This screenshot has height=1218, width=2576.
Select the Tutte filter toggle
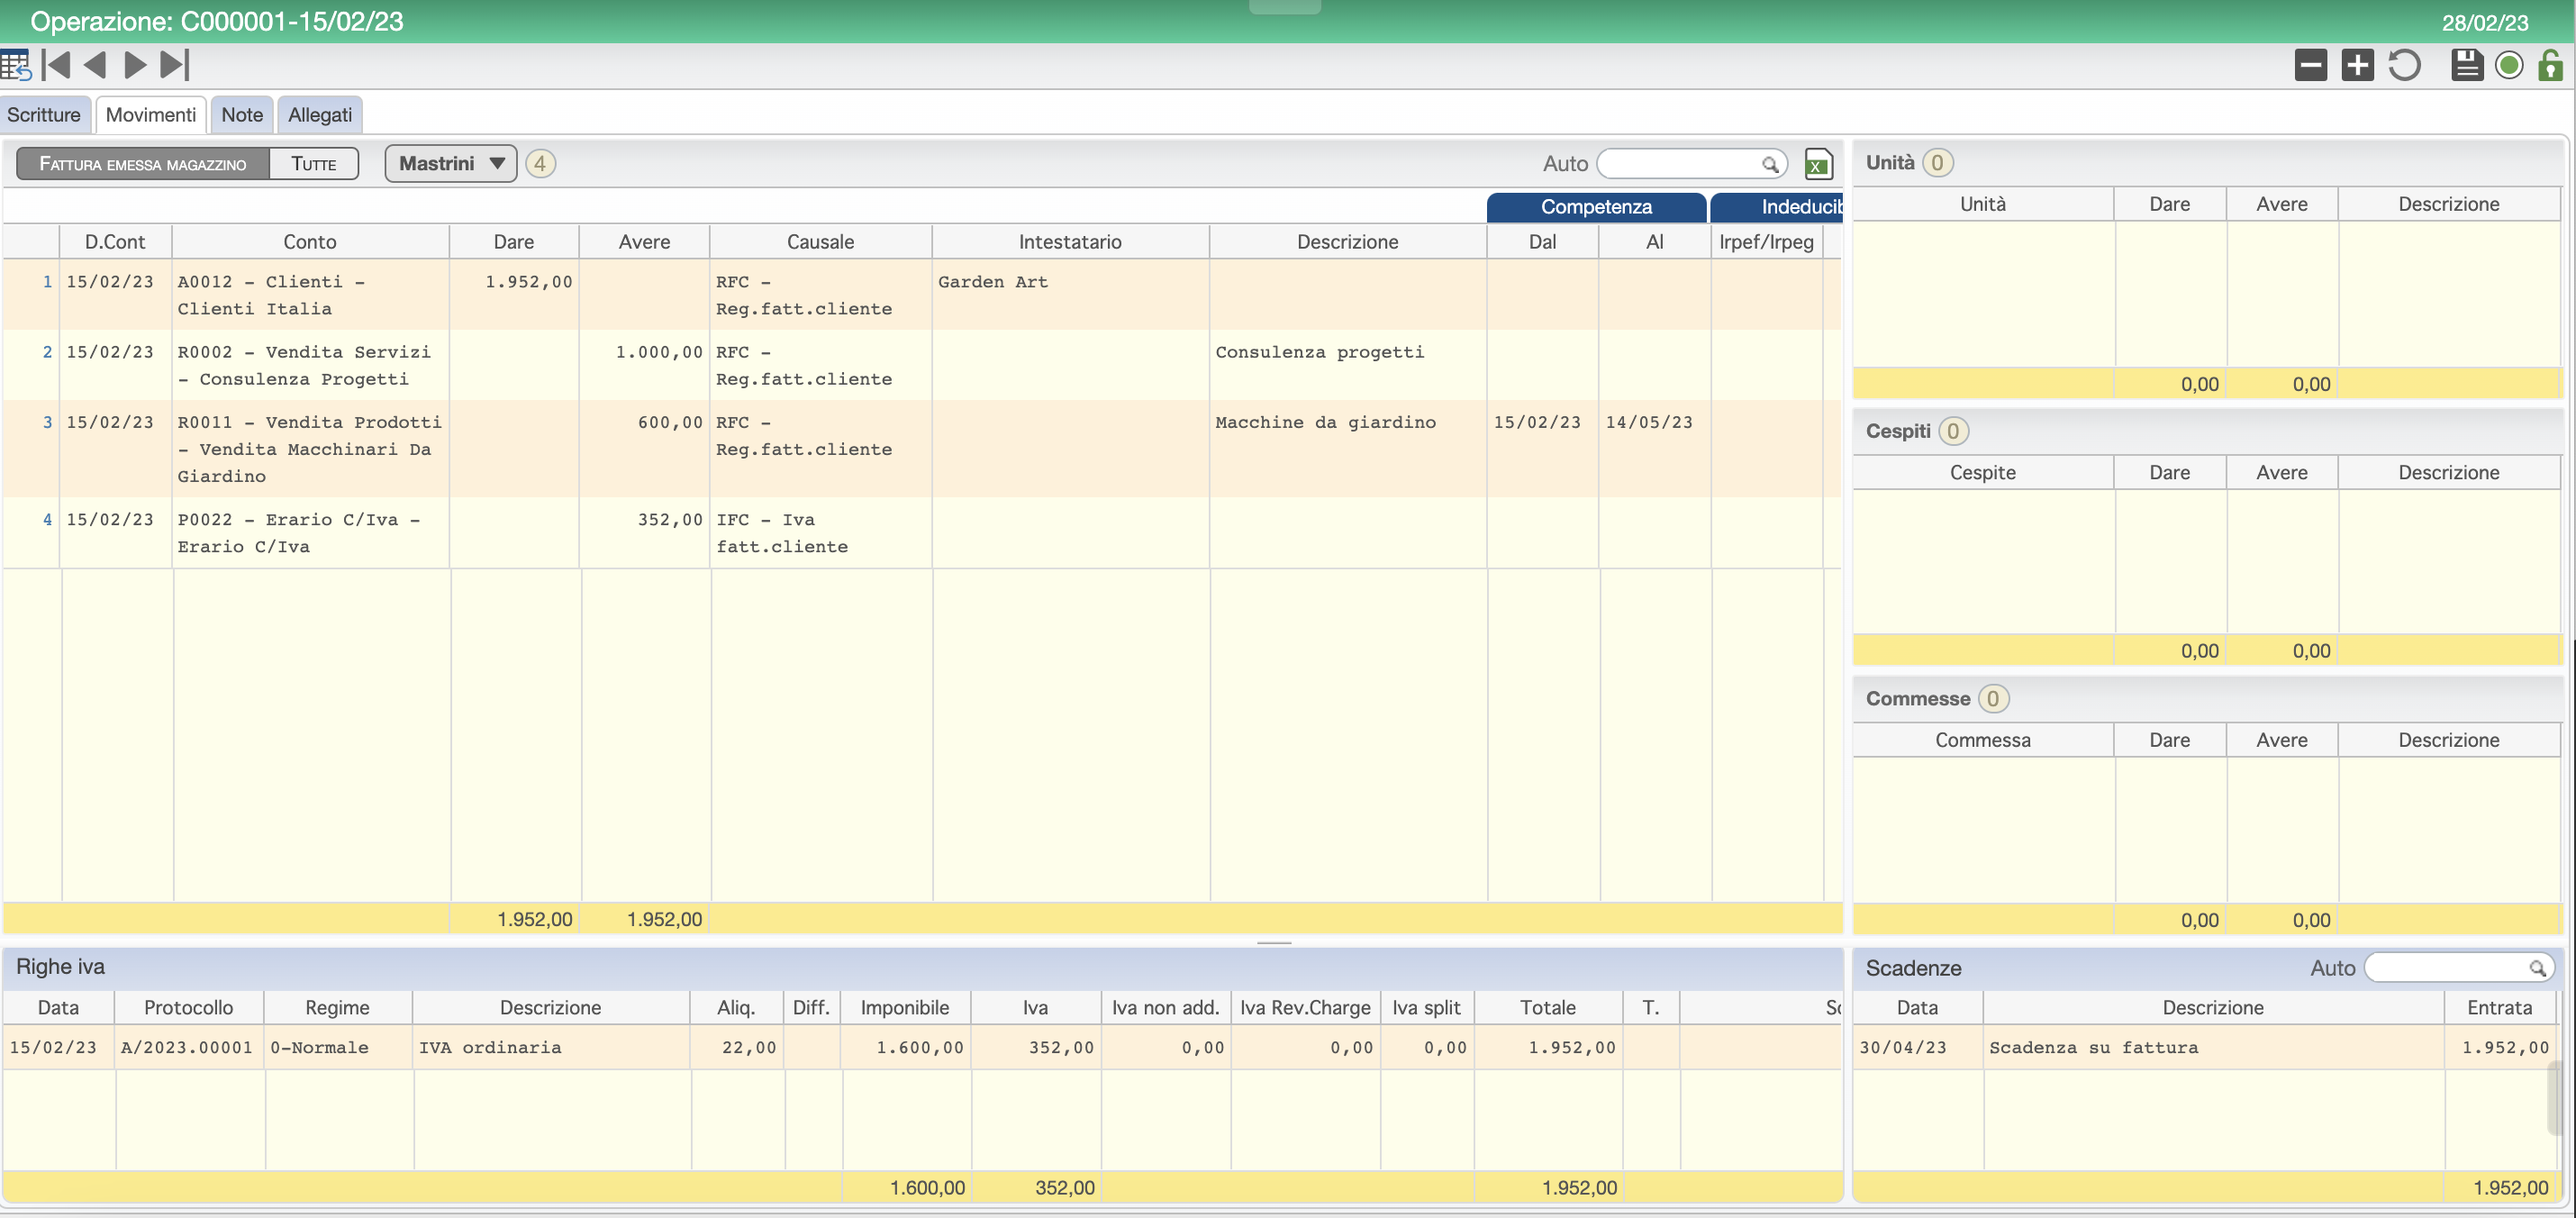(x=314, y=164)
